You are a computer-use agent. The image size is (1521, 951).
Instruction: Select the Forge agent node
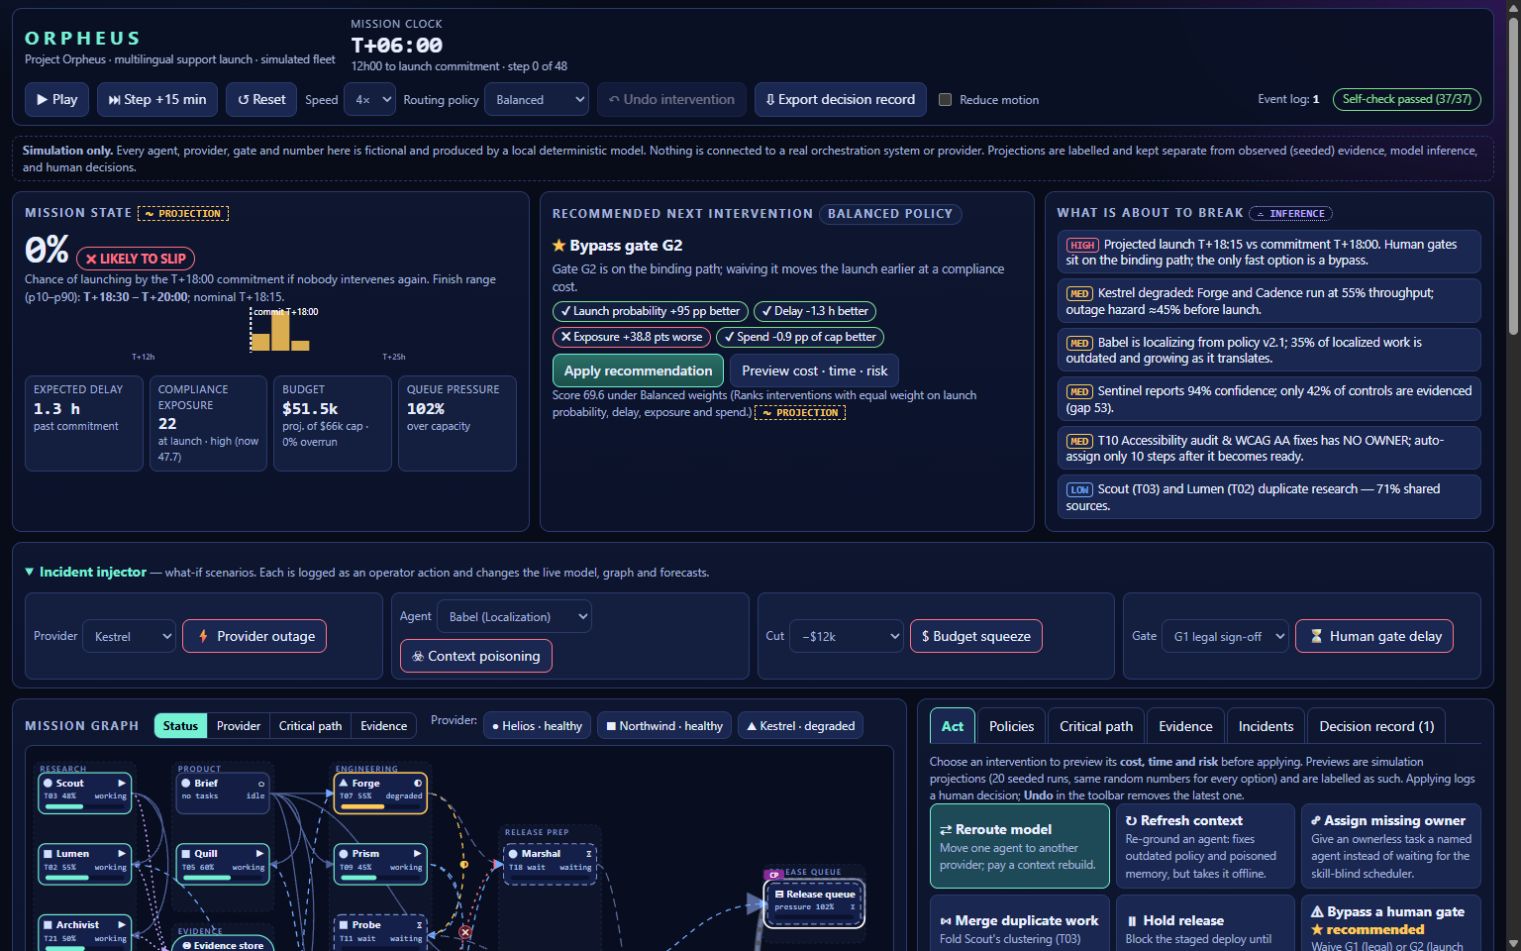point(380,792)
